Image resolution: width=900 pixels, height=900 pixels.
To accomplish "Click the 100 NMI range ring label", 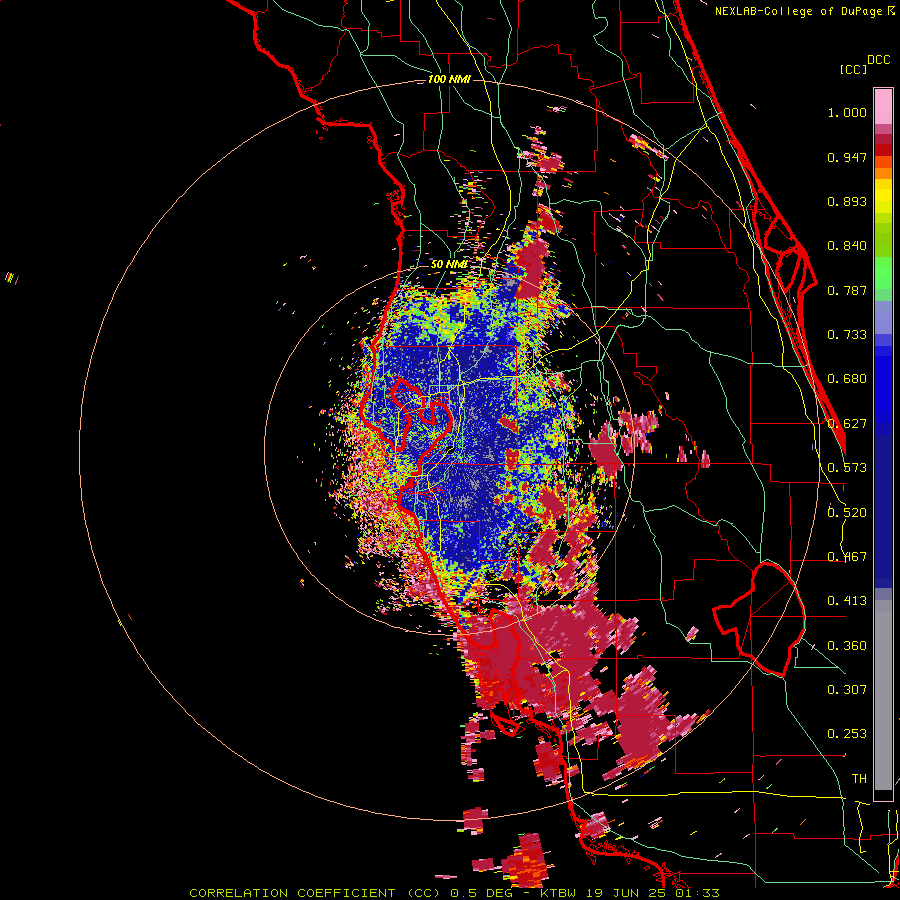I will pyautogui.click(x=449, y=79).
